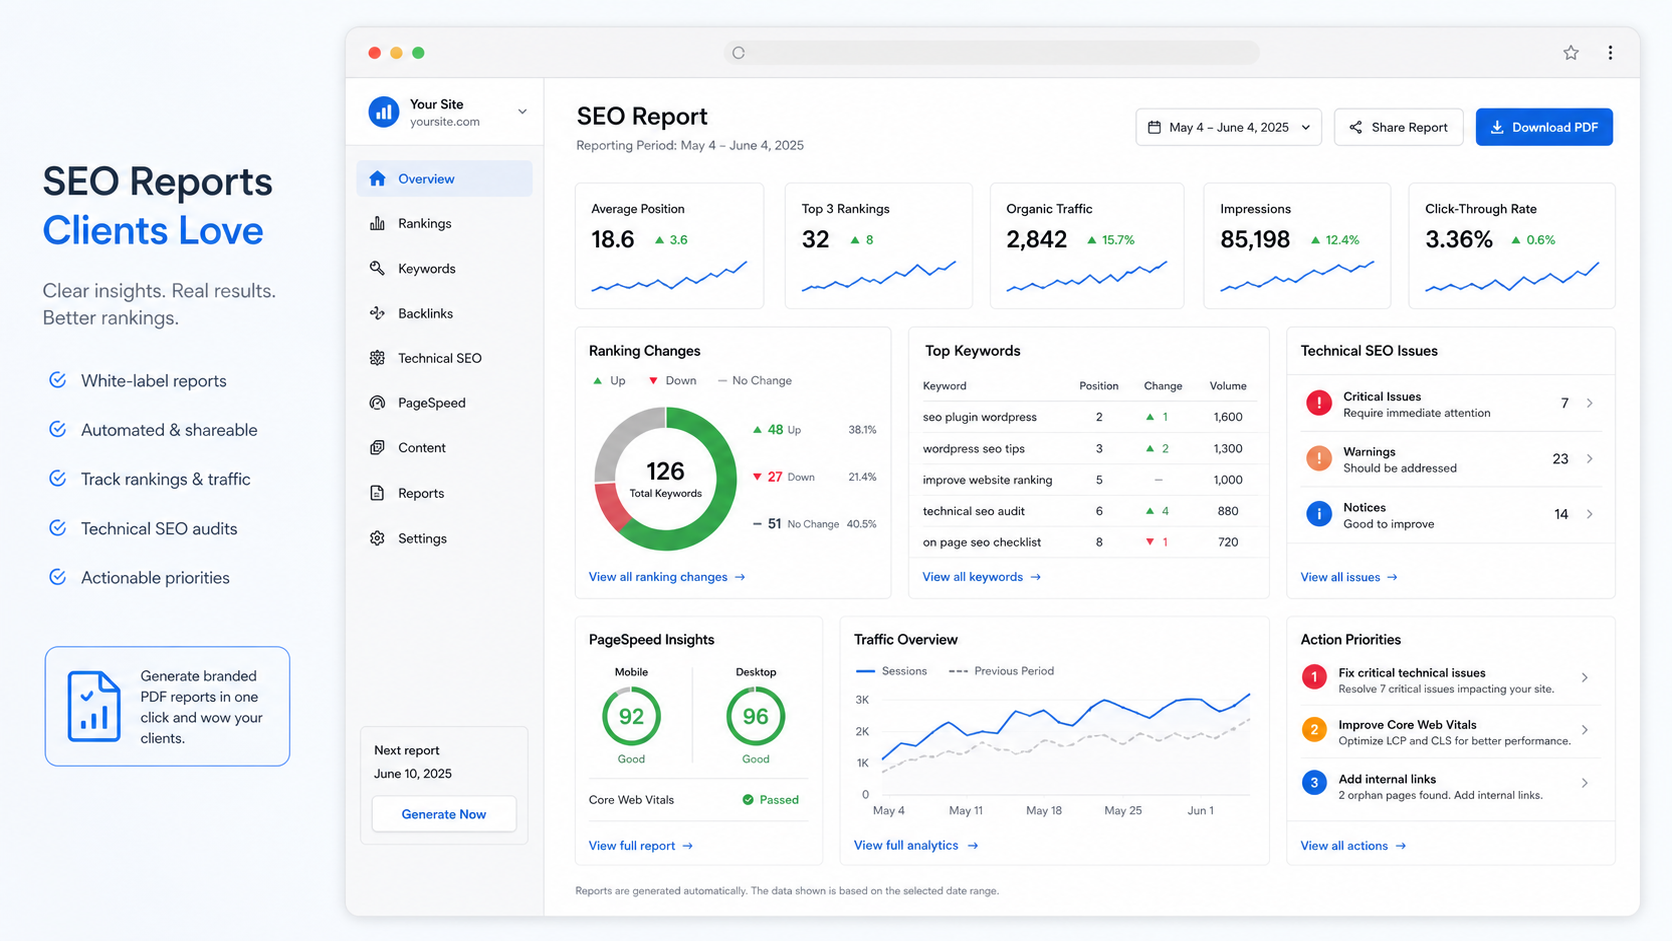1672x941 pixels.
Task: Click the Backlinks icon in the sidebar
Action: click(377, 313)
